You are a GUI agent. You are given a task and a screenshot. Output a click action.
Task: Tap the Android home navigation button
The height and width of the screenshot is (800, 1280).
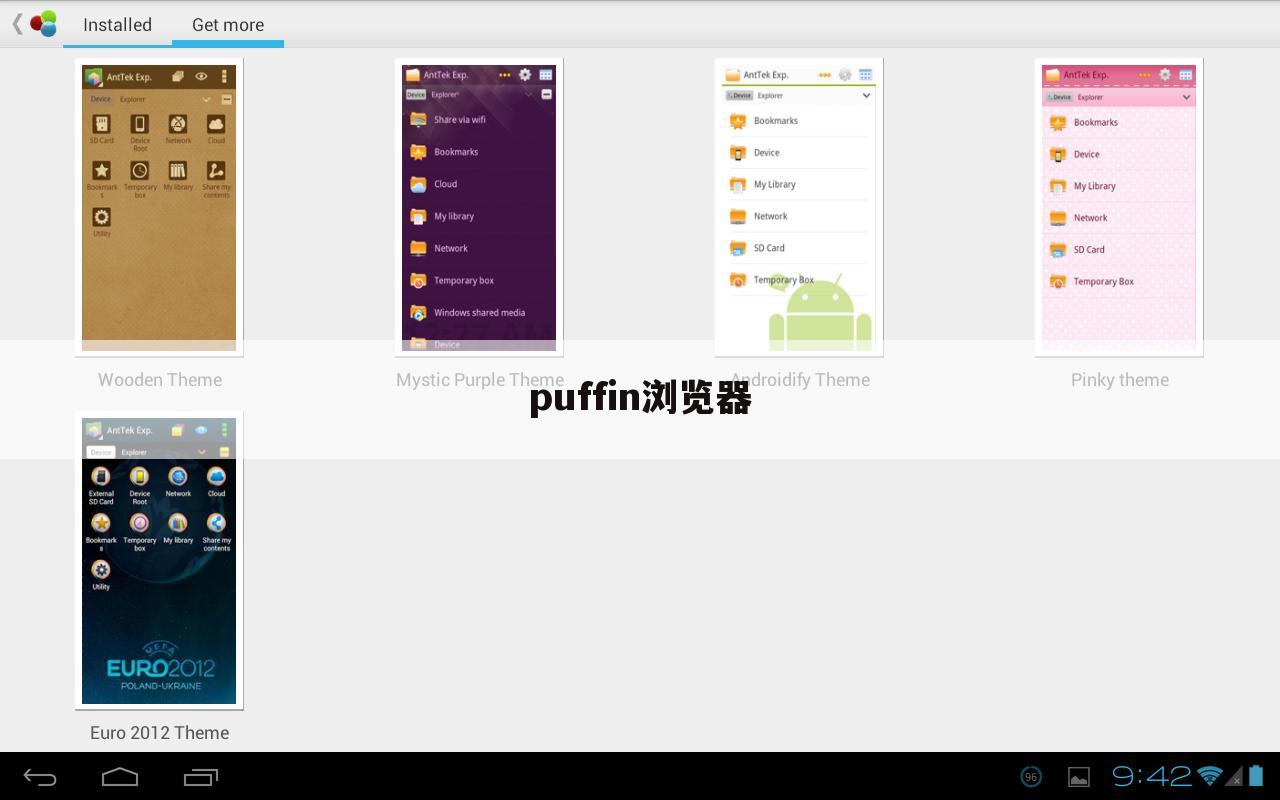[120, 777]
